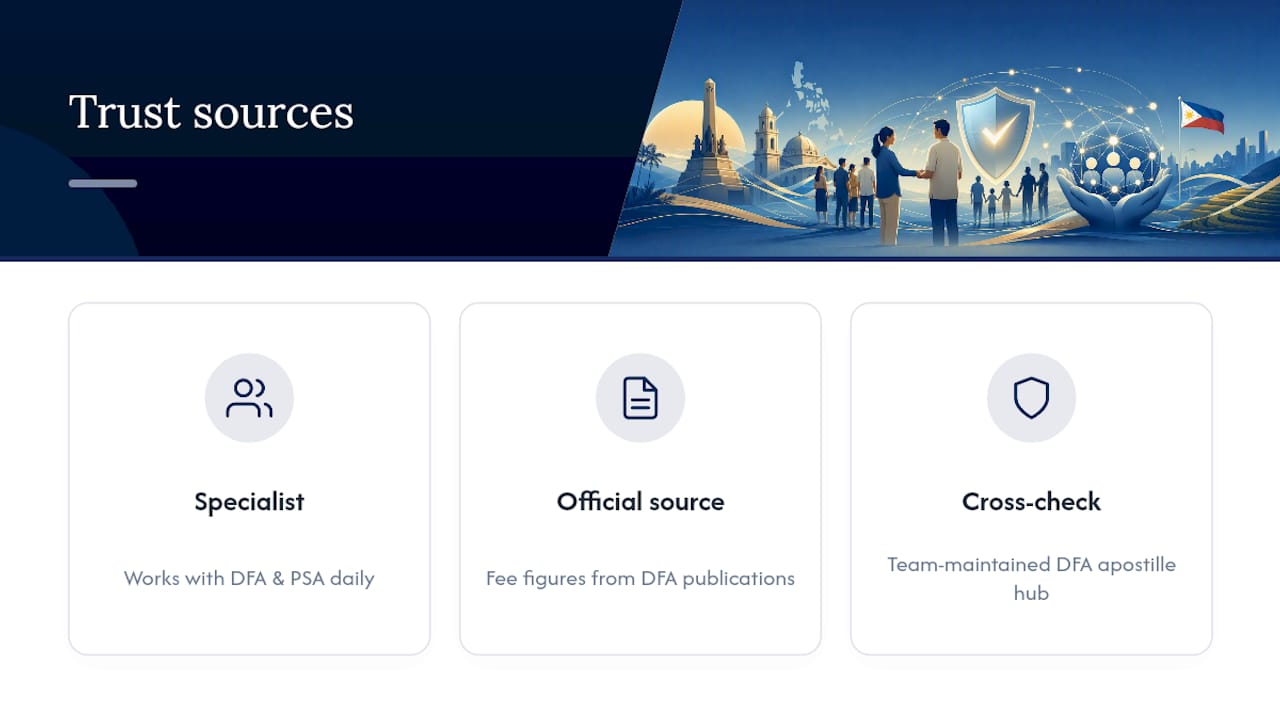
Task: Select the Official source card heading
Action: point(640,502)
